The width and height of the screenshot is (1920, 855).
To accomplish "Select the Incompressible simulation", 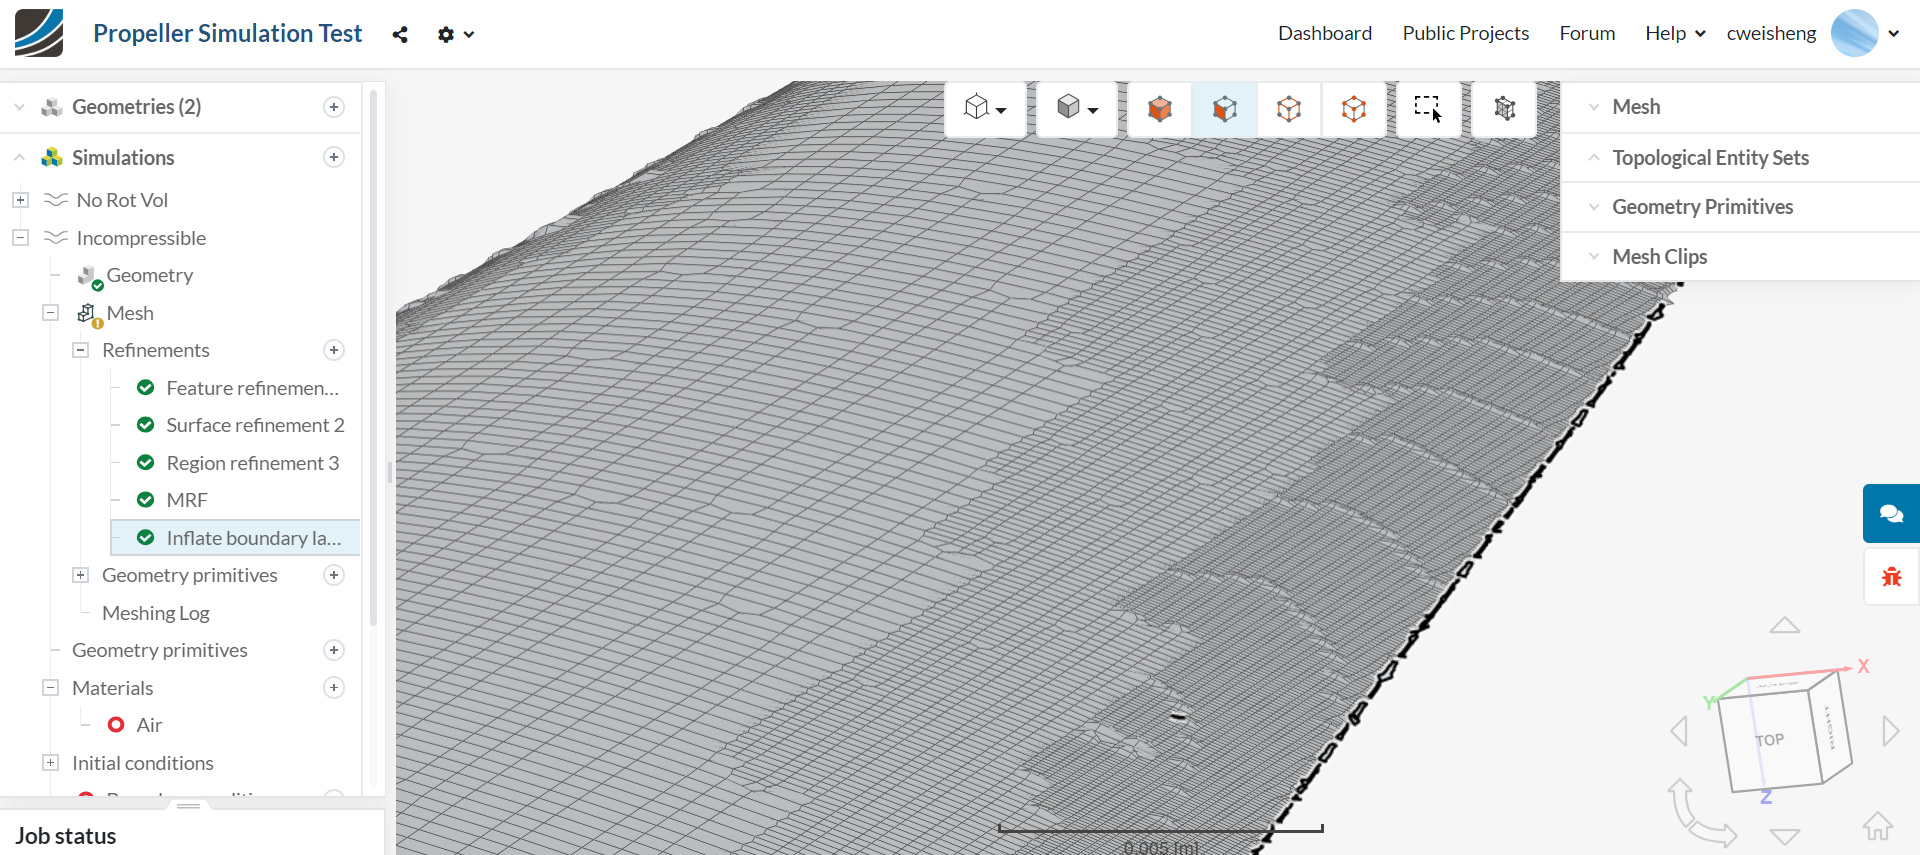I will 141,238.
